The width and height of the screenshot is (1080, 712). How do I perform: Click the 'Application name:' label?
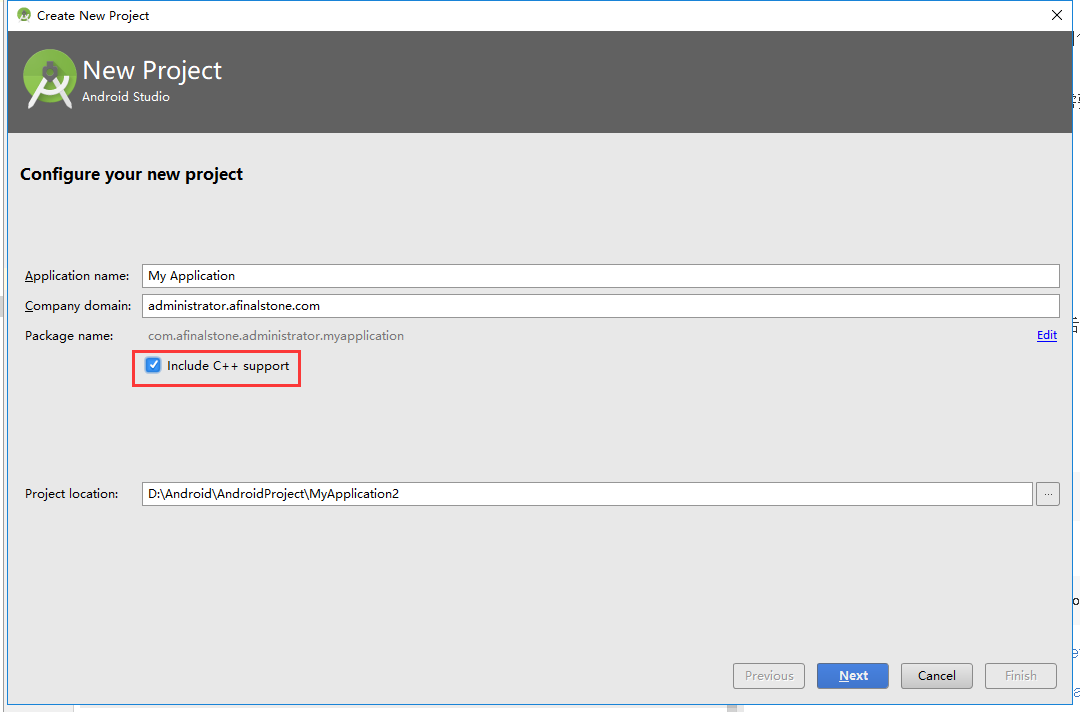click(x=77, y=275)
